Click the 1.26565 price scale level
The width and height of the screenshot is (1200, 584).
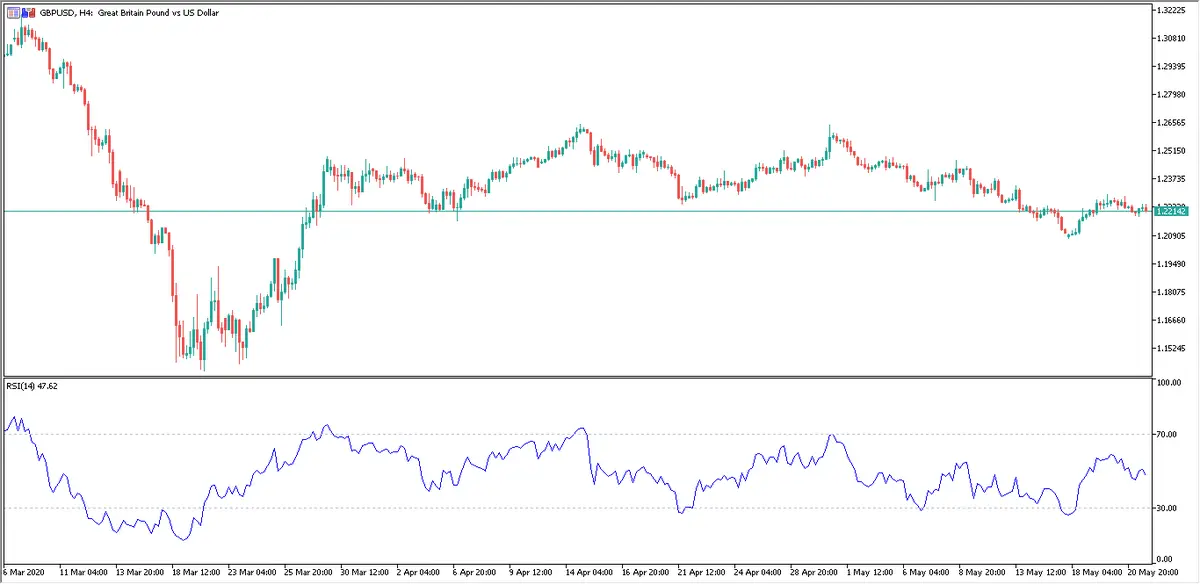[x=1170, y=123]
